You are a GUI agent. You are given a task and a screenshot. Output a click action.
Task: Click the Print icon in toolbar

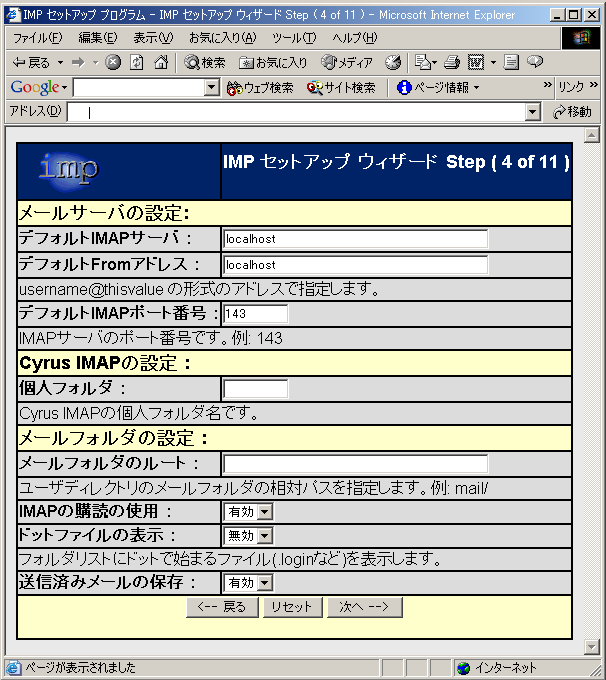tap(452, 62)
